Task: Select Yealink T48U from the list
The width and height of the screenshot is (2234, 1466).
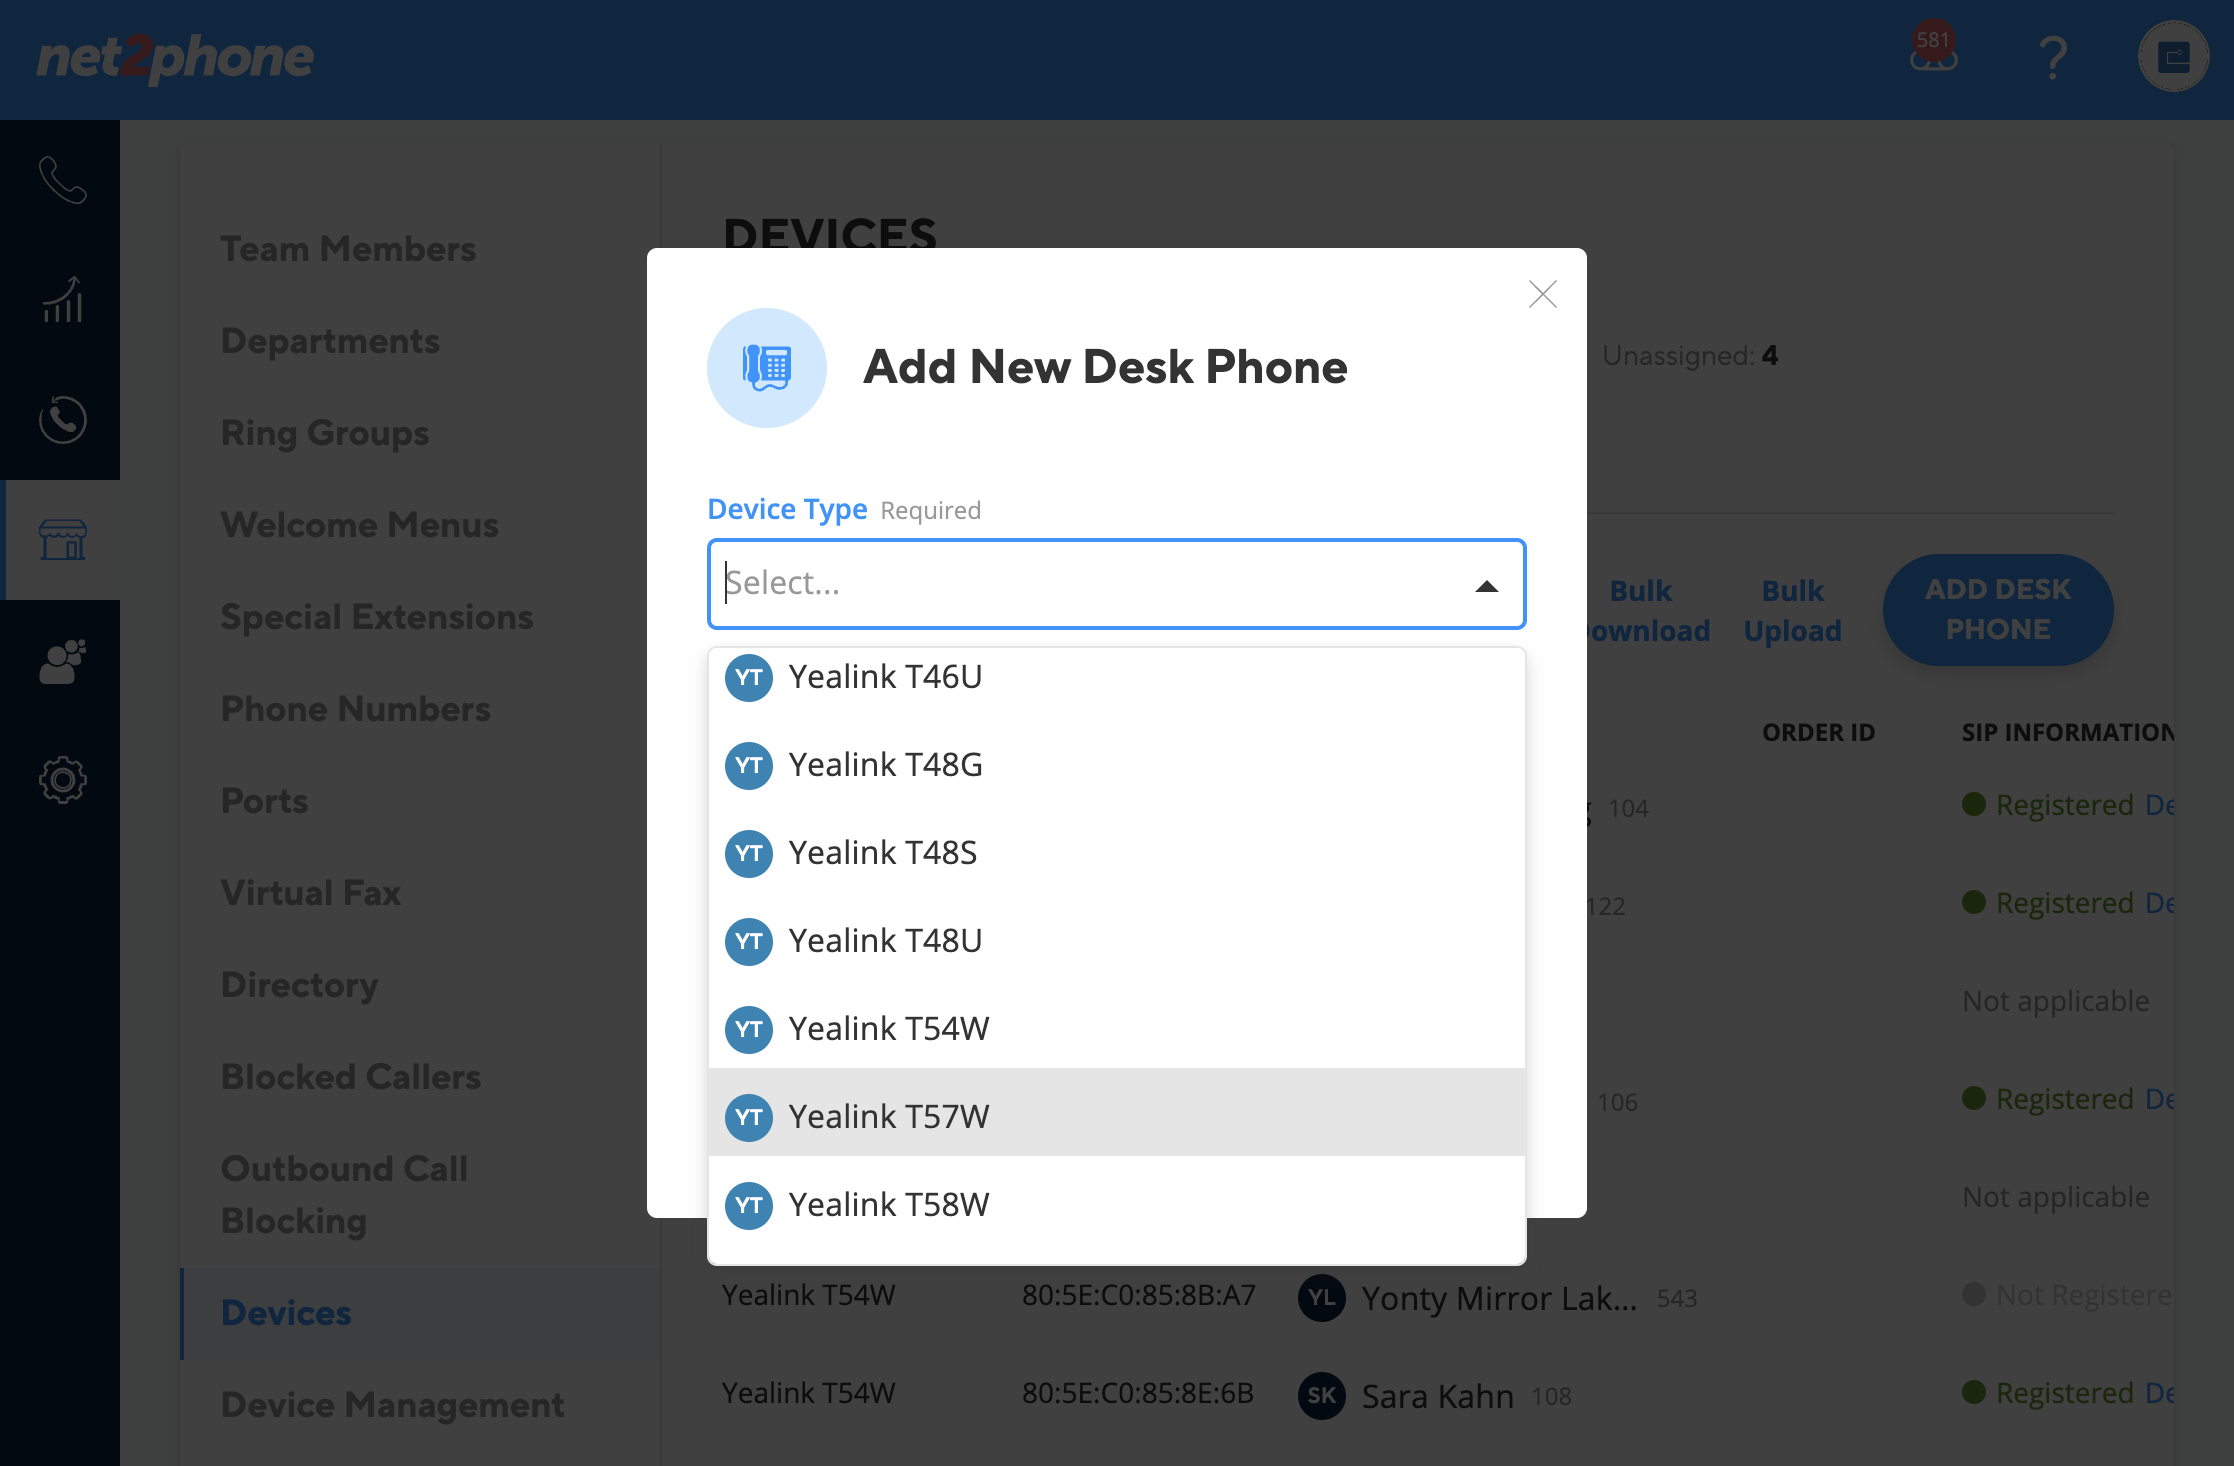Action: 1116,941
